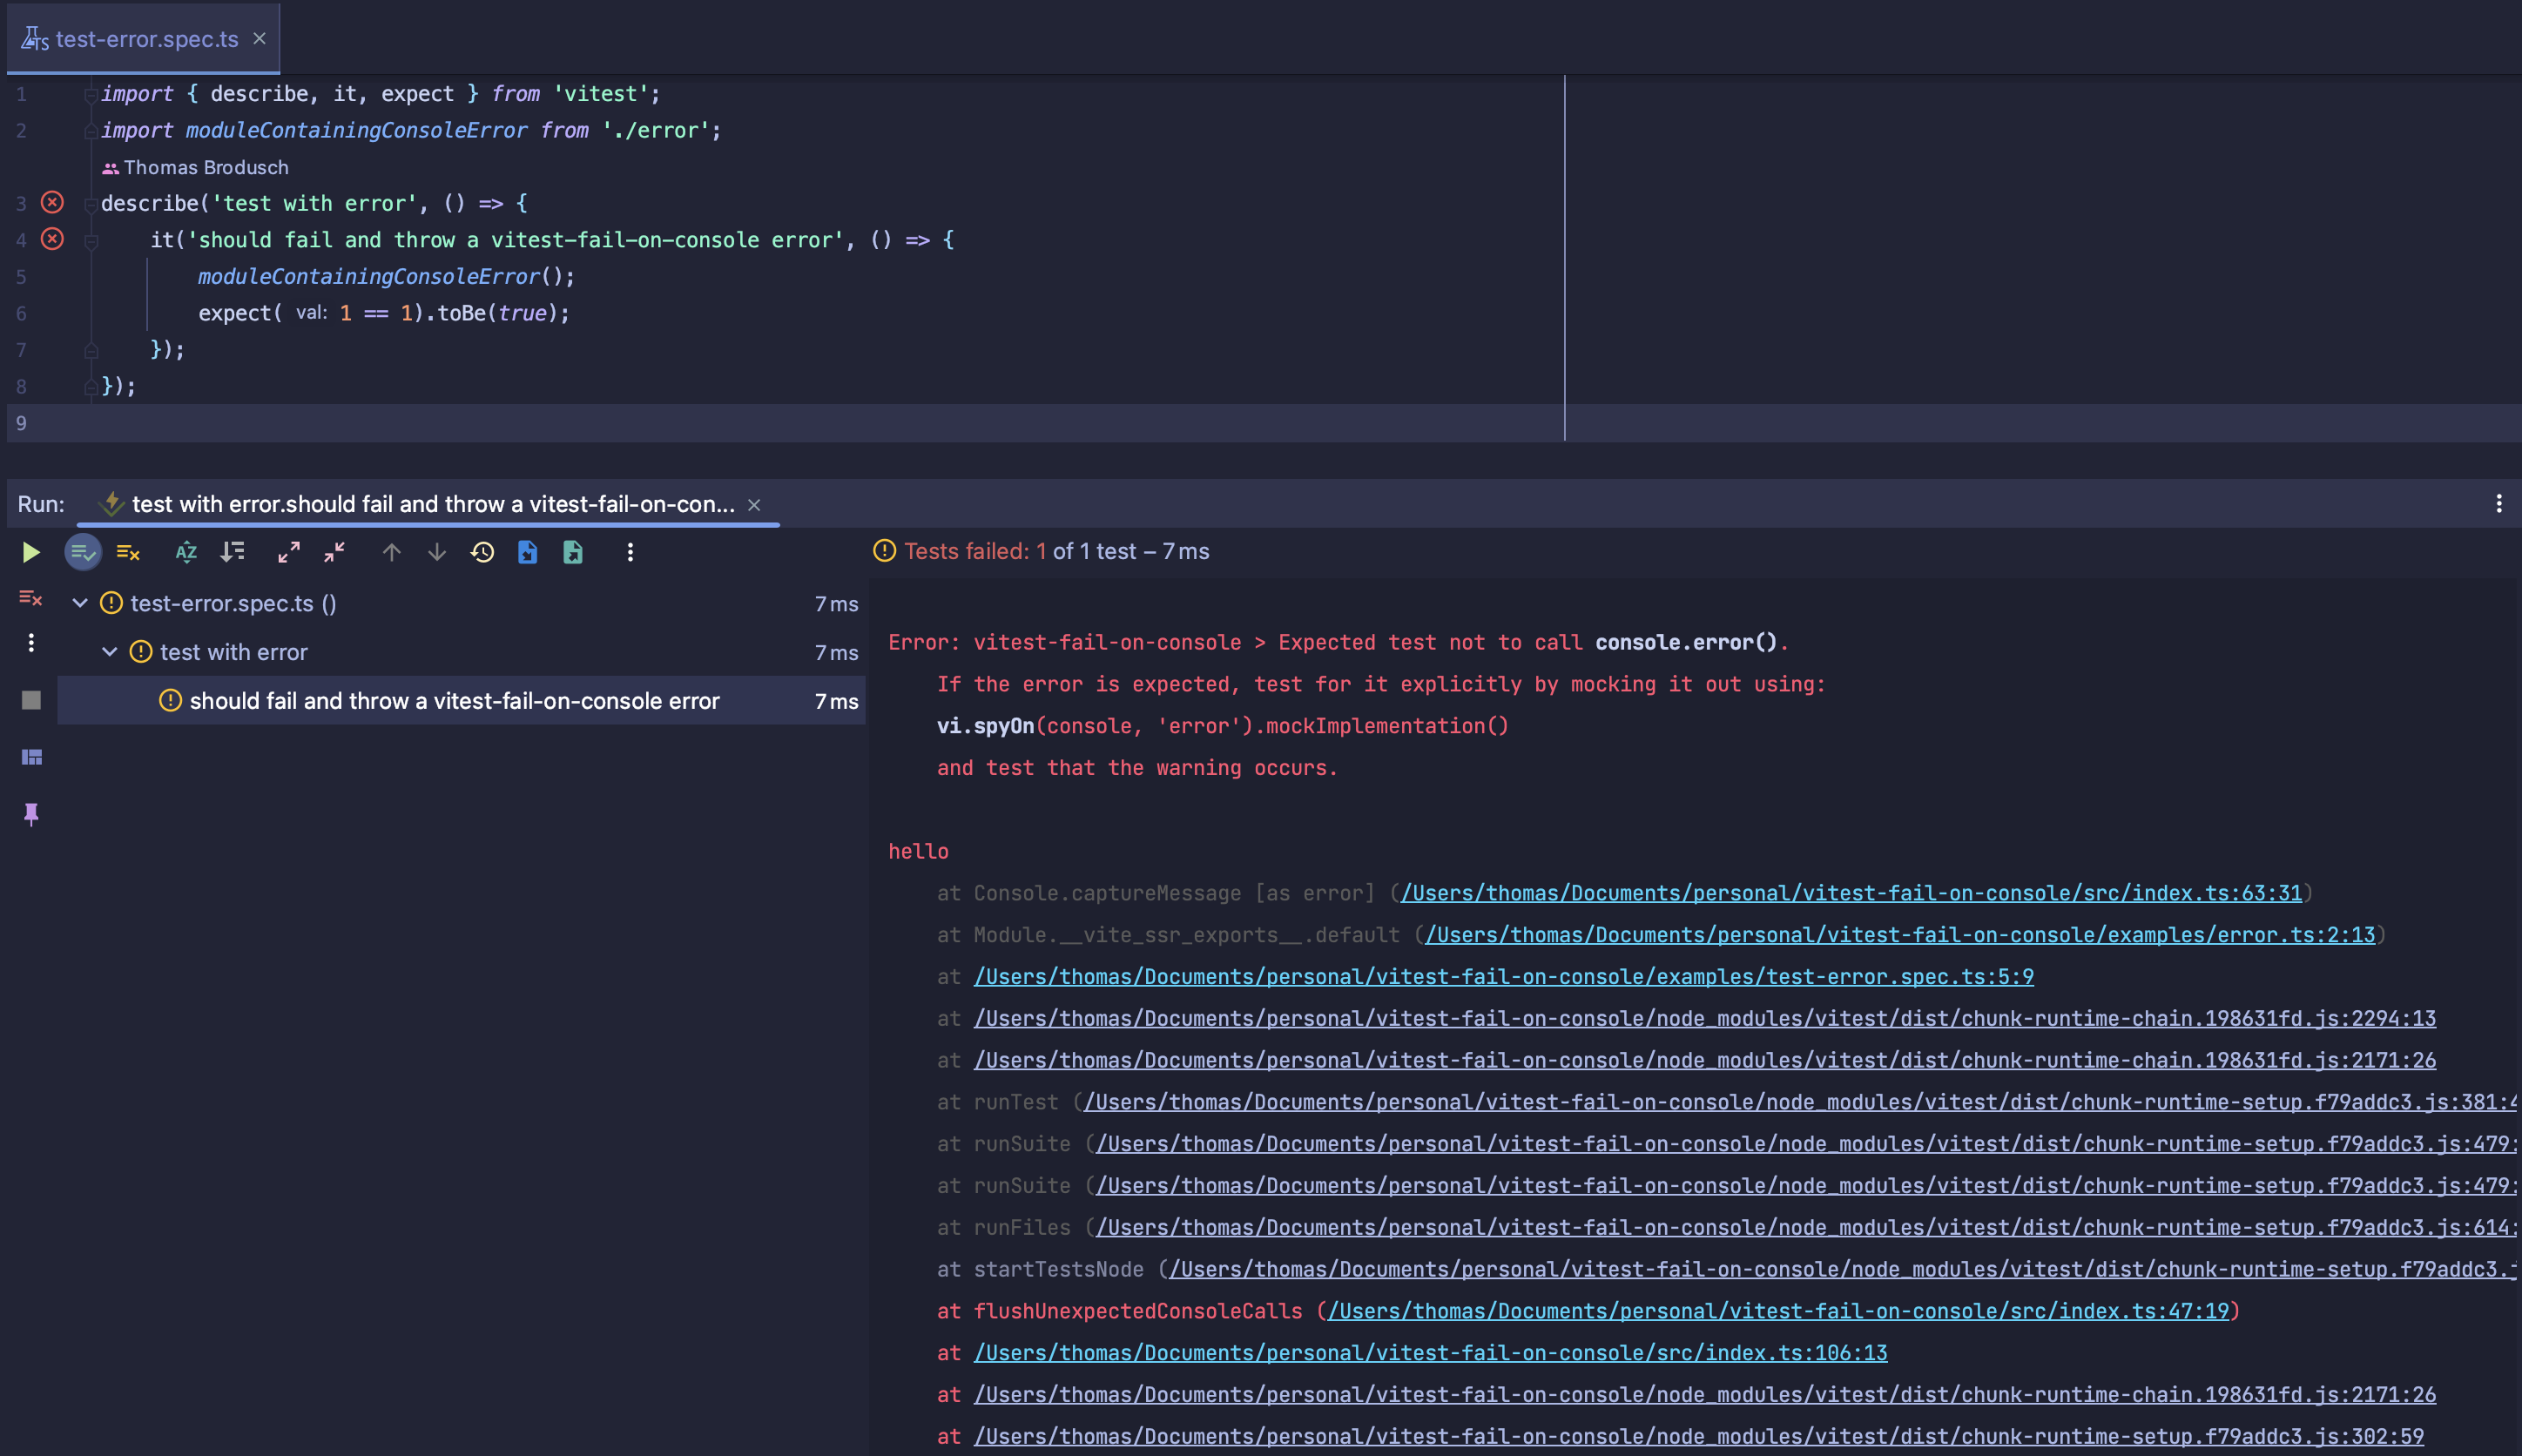Click the green export test results icon
2522x1456 pixels.
(573, 552)
